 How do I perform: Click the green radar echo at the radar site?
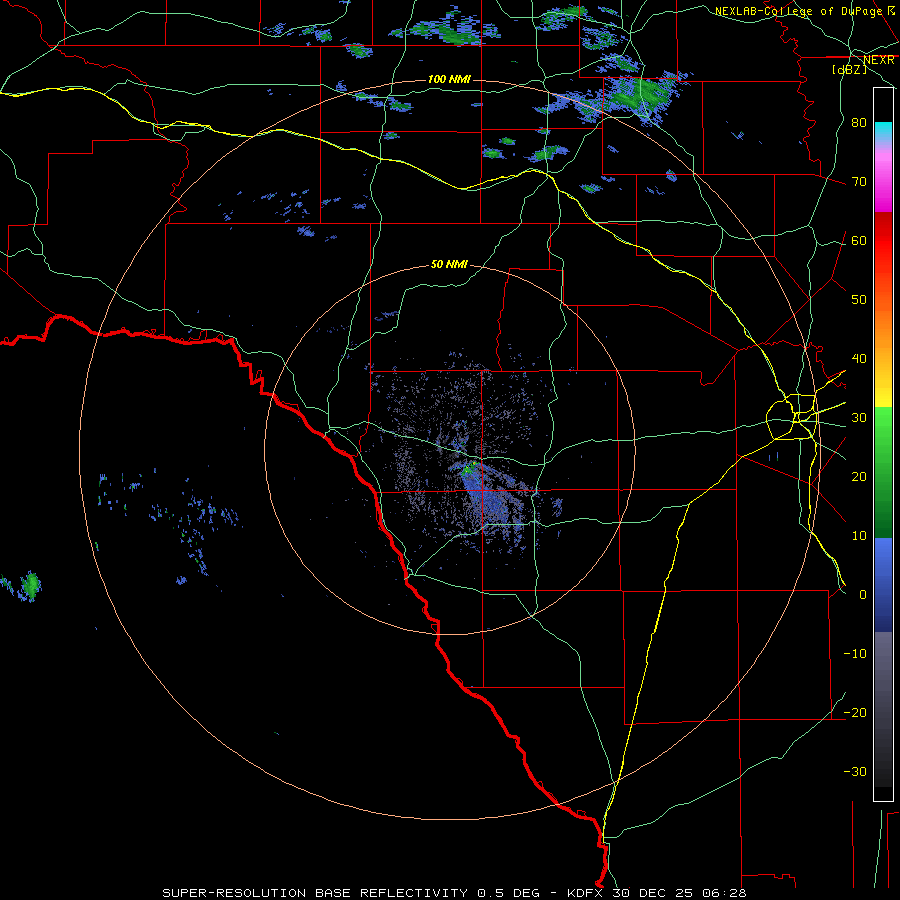[x=471, y=468]
